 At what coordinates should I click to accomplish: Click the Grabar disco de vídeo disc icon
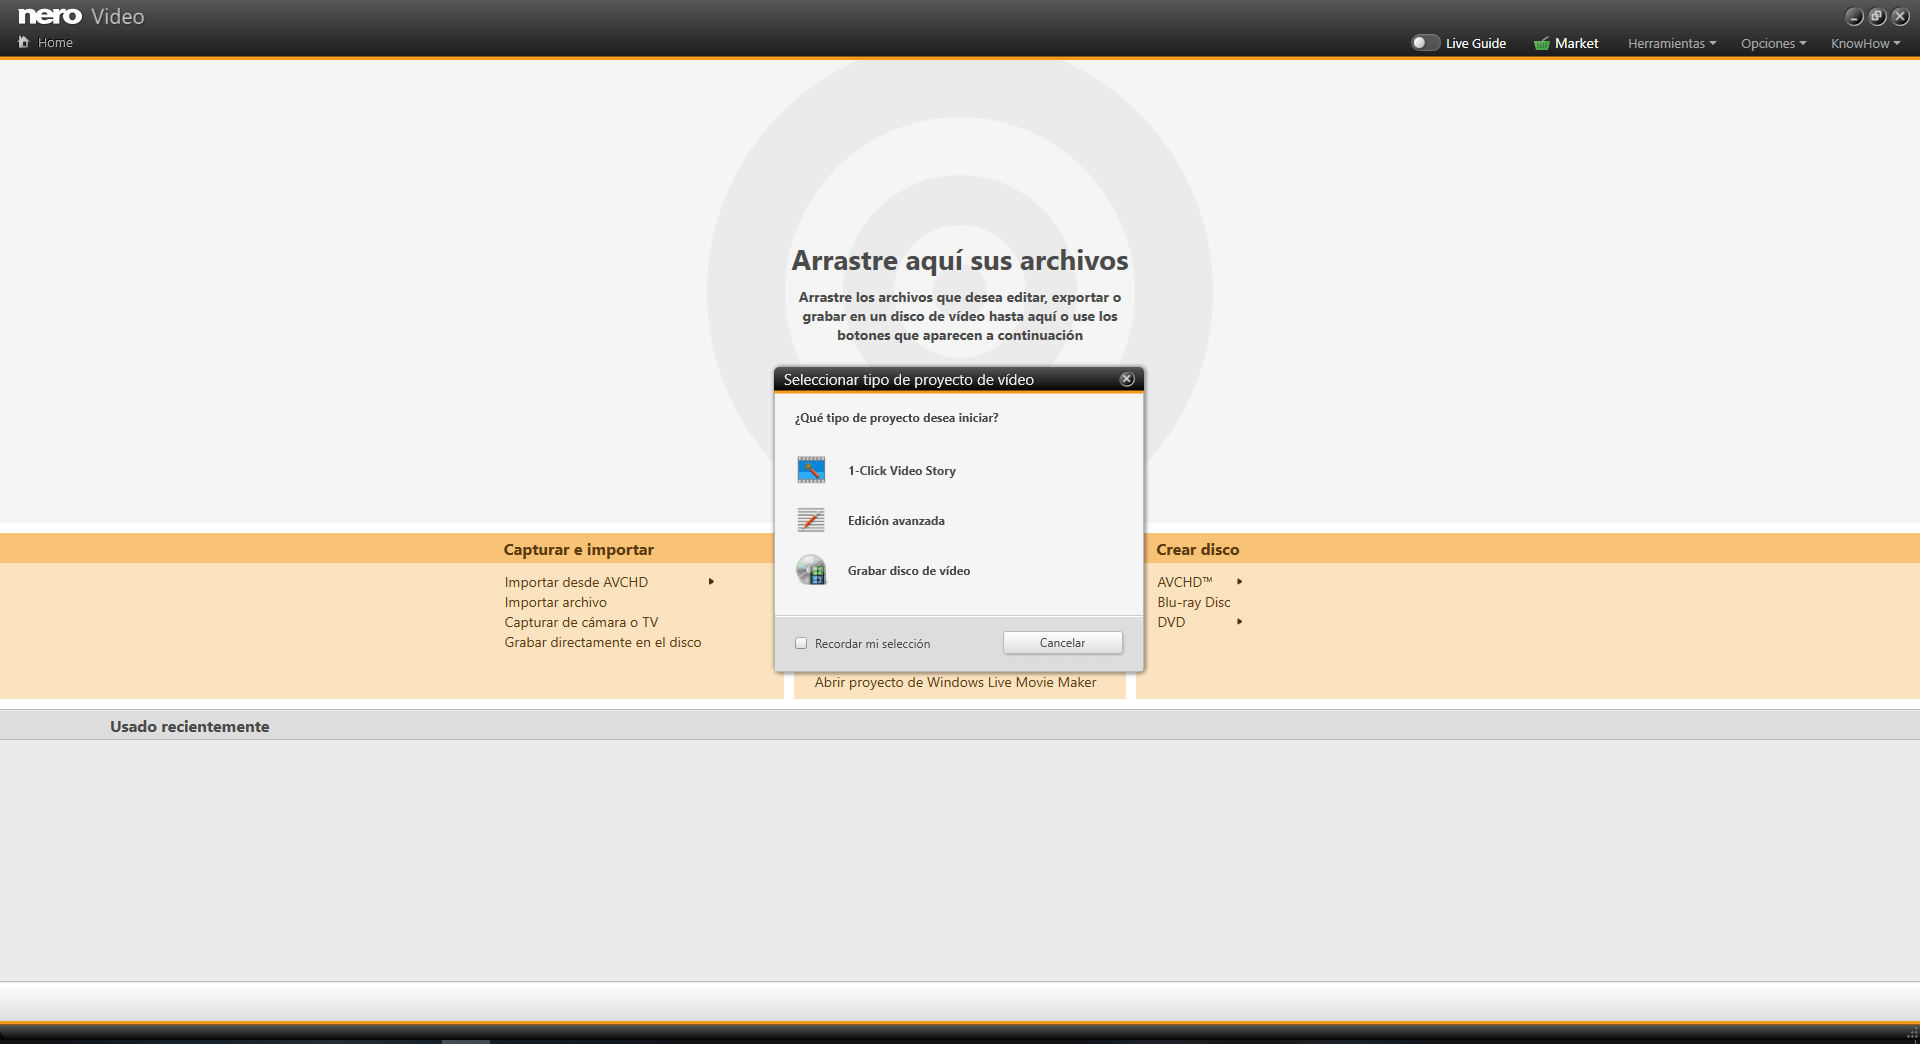[x=811, y=570]
